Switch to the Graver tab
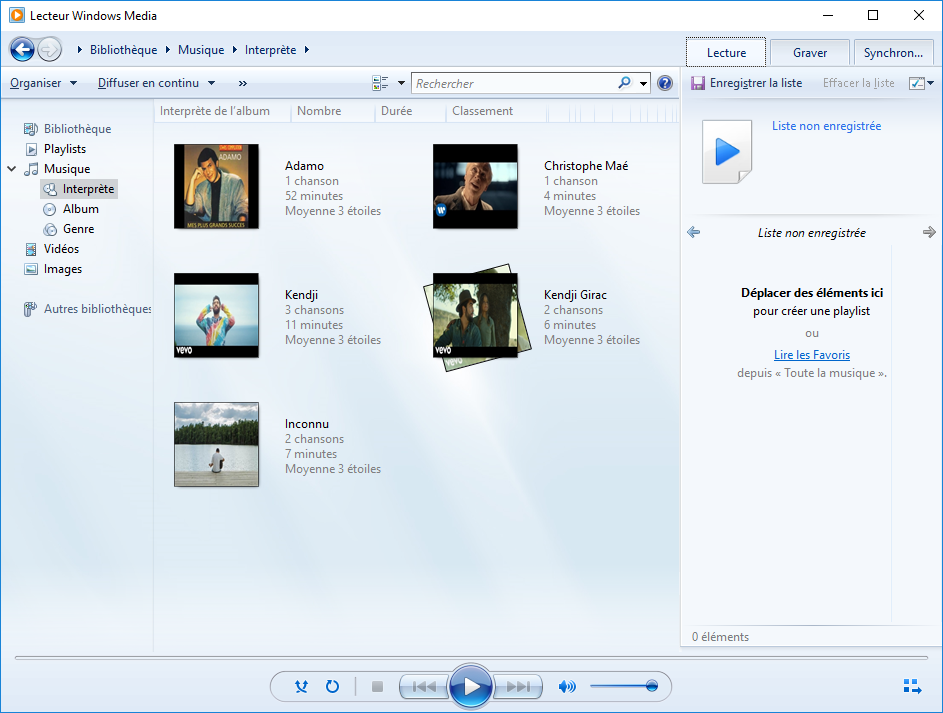943x713 pixels. 809,52
